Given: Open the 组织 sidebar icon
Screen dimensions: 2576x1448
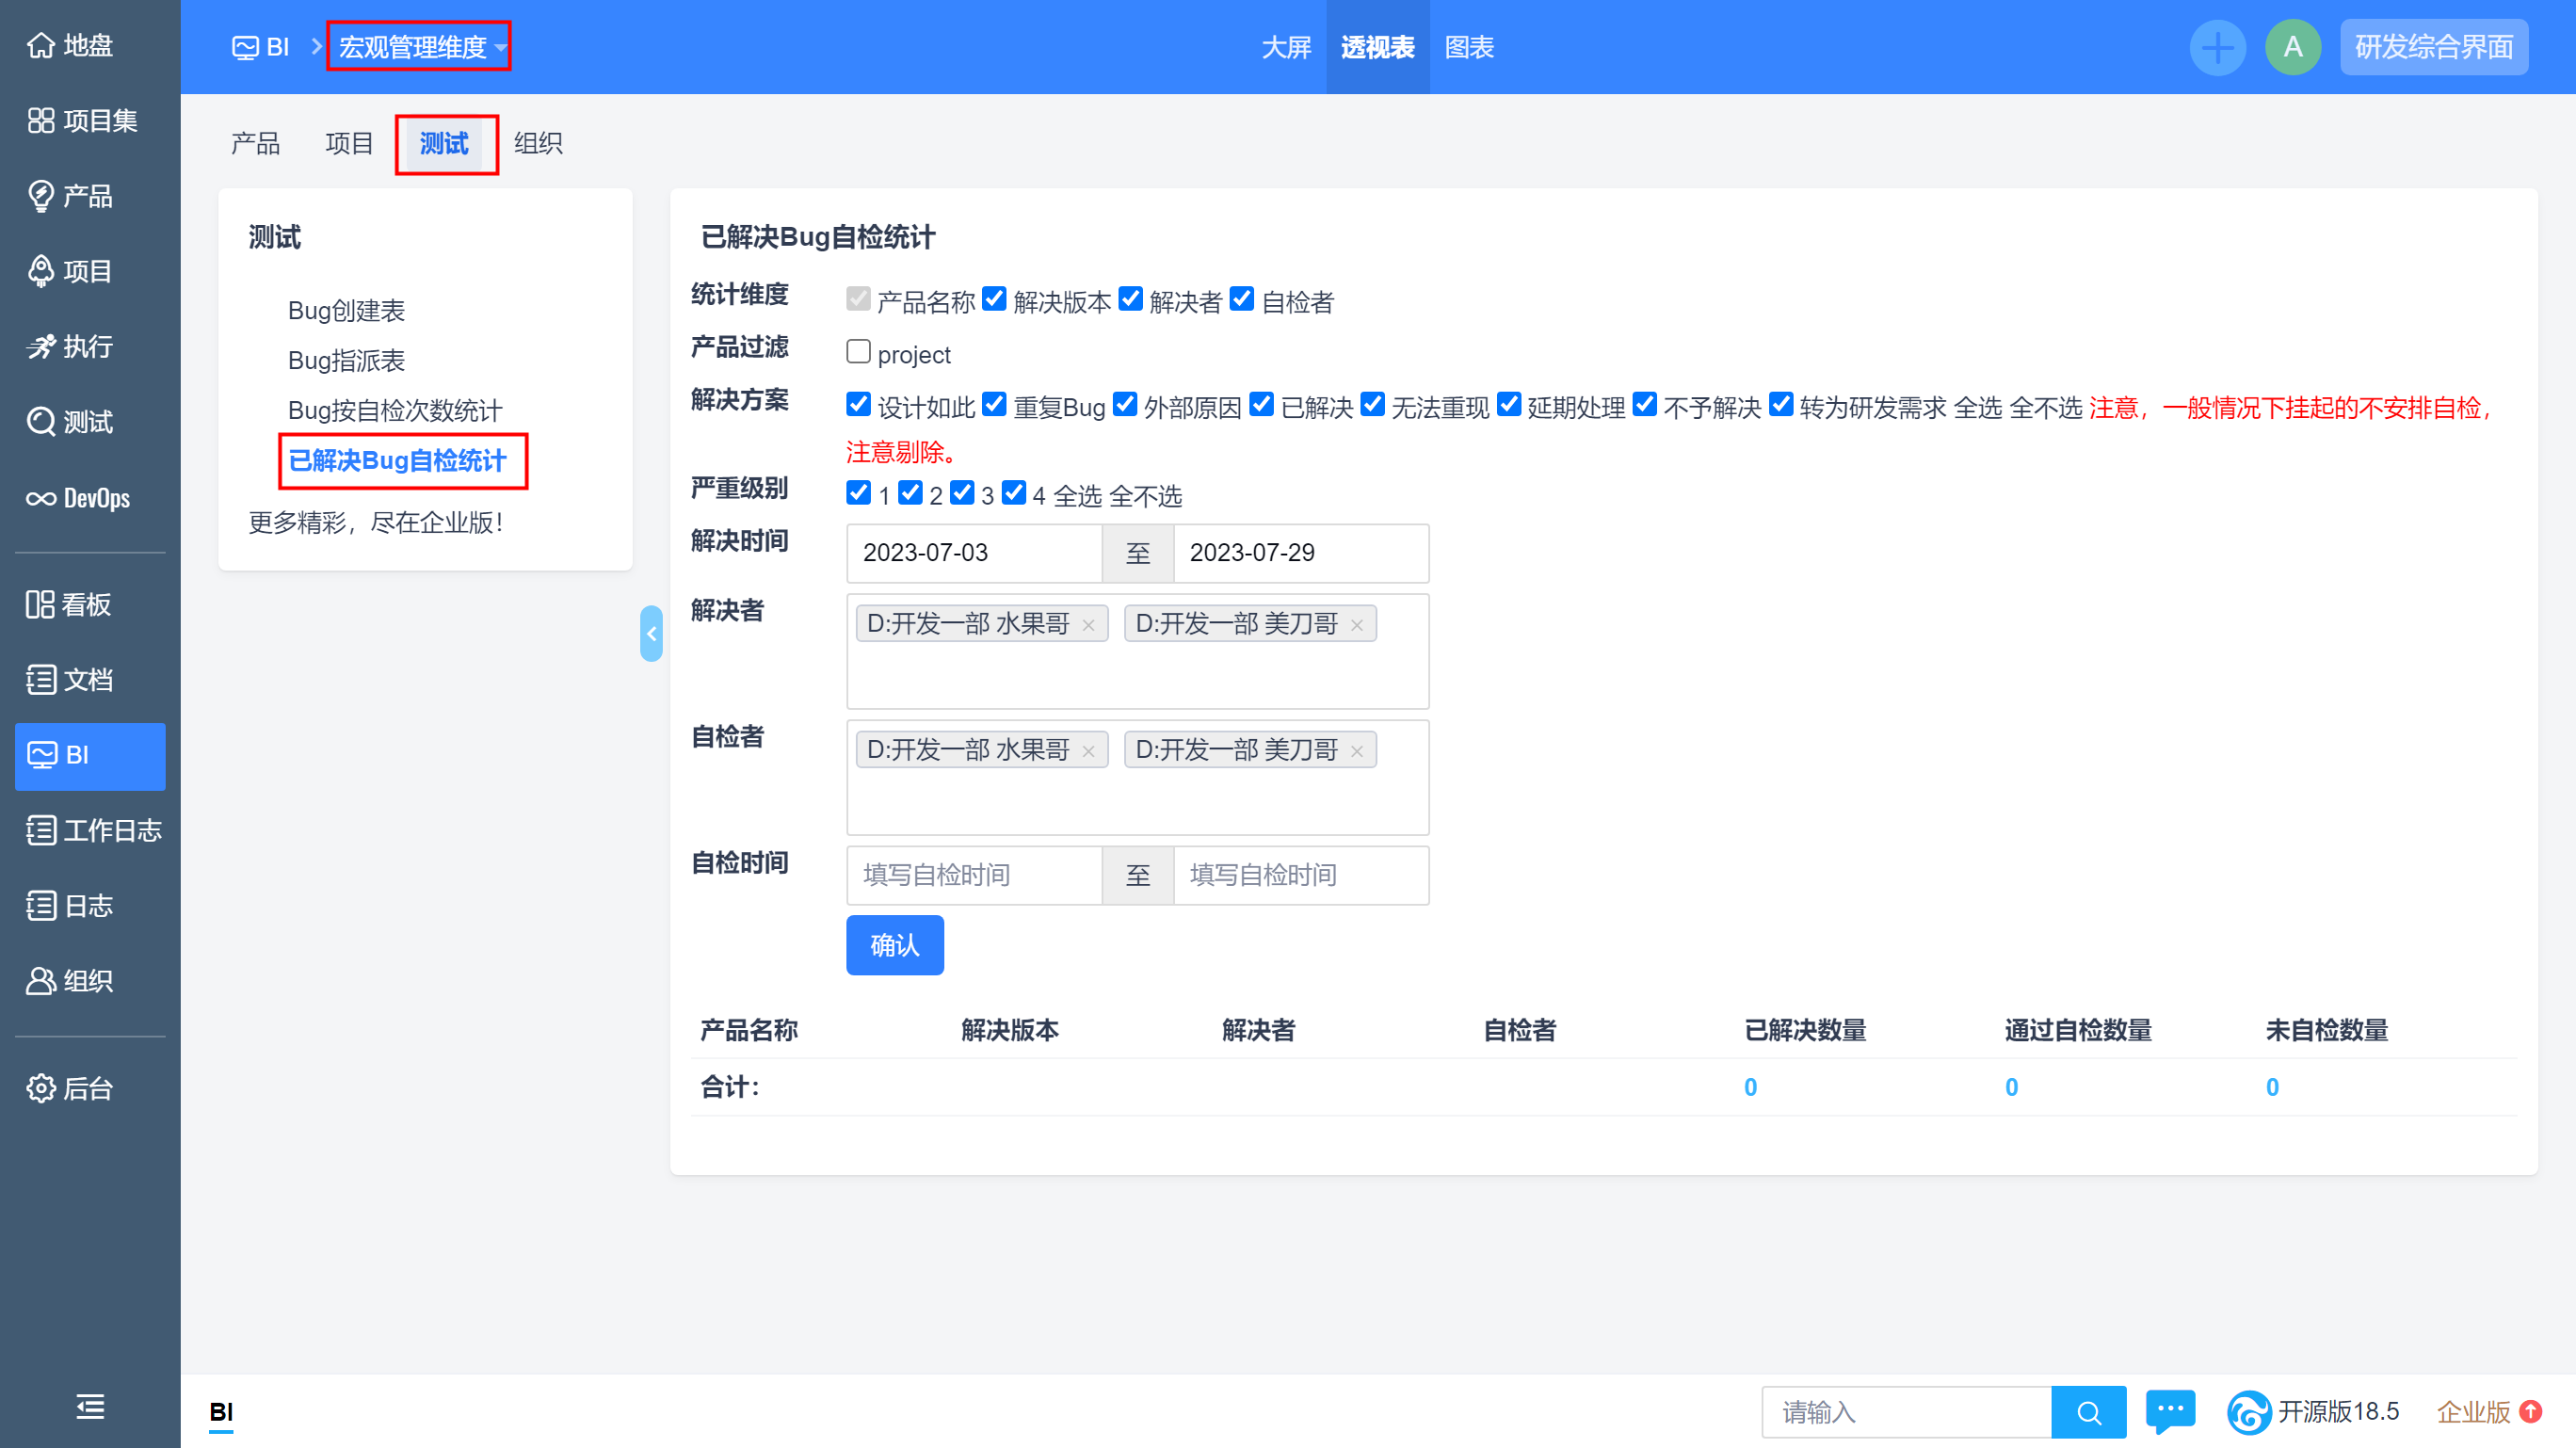Looking at the screenshot, I should click(40, 981).
